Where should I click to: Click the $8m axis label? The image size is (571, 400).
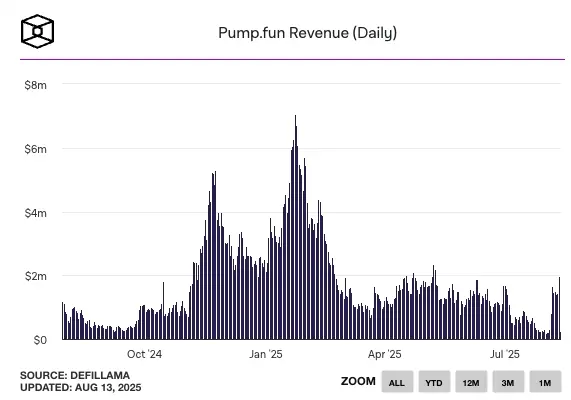(x=35, y=85)
